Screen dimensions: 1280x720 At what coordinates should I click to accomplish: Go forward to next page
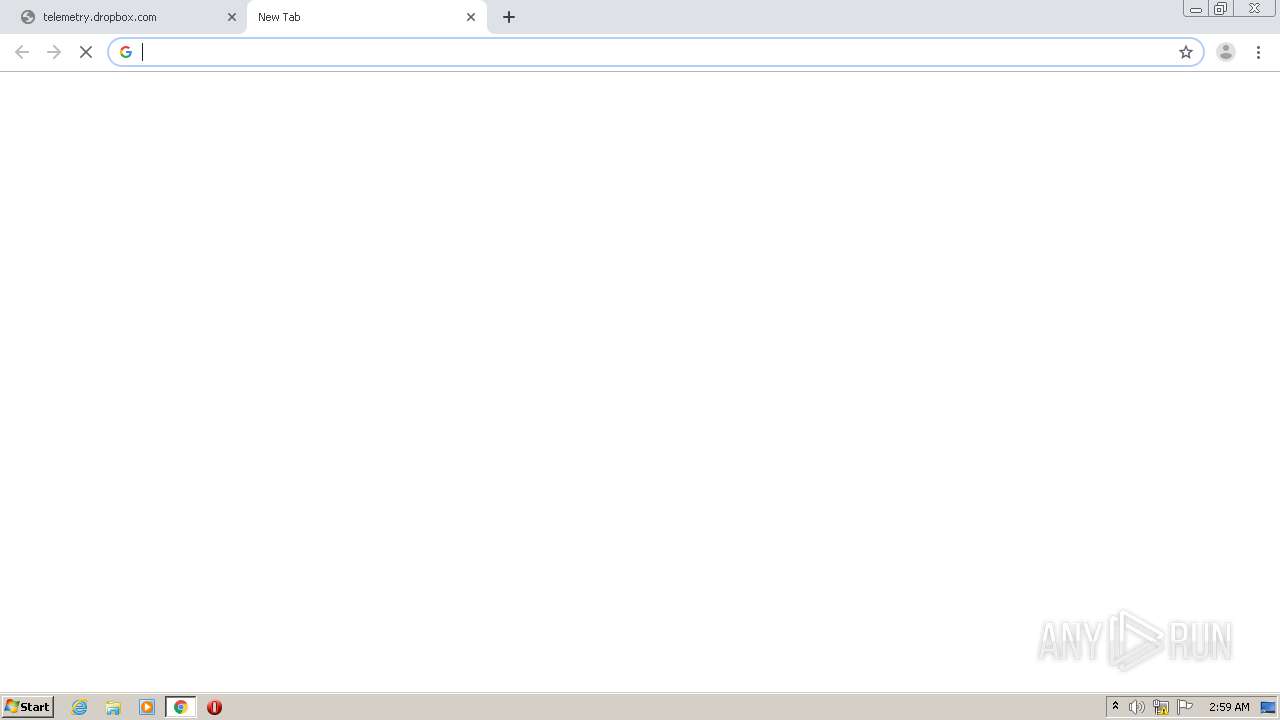click(54, 52)
